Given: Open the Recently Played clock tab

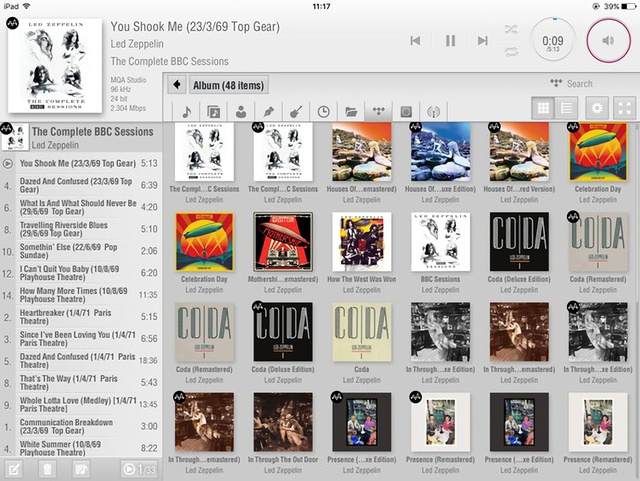Looking at the screenshot, I should click(x=324, y=111).
